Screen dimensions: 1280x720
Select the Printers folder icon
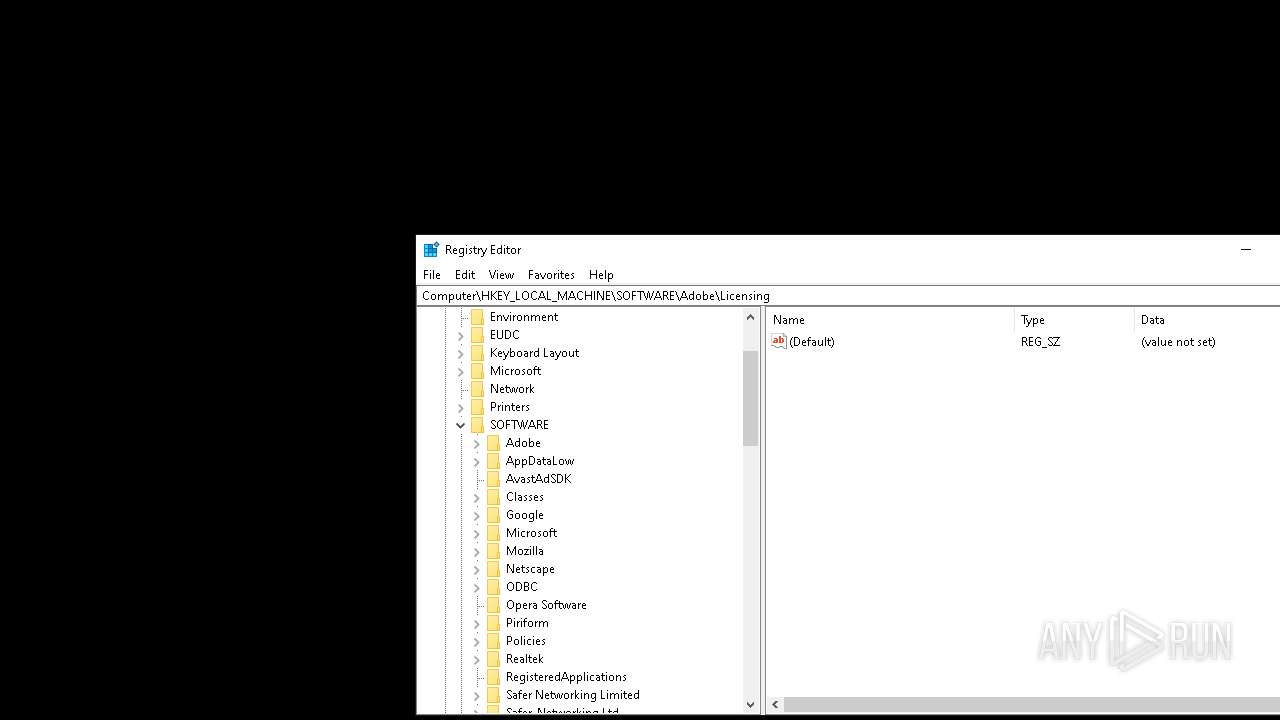pos(477,407)
